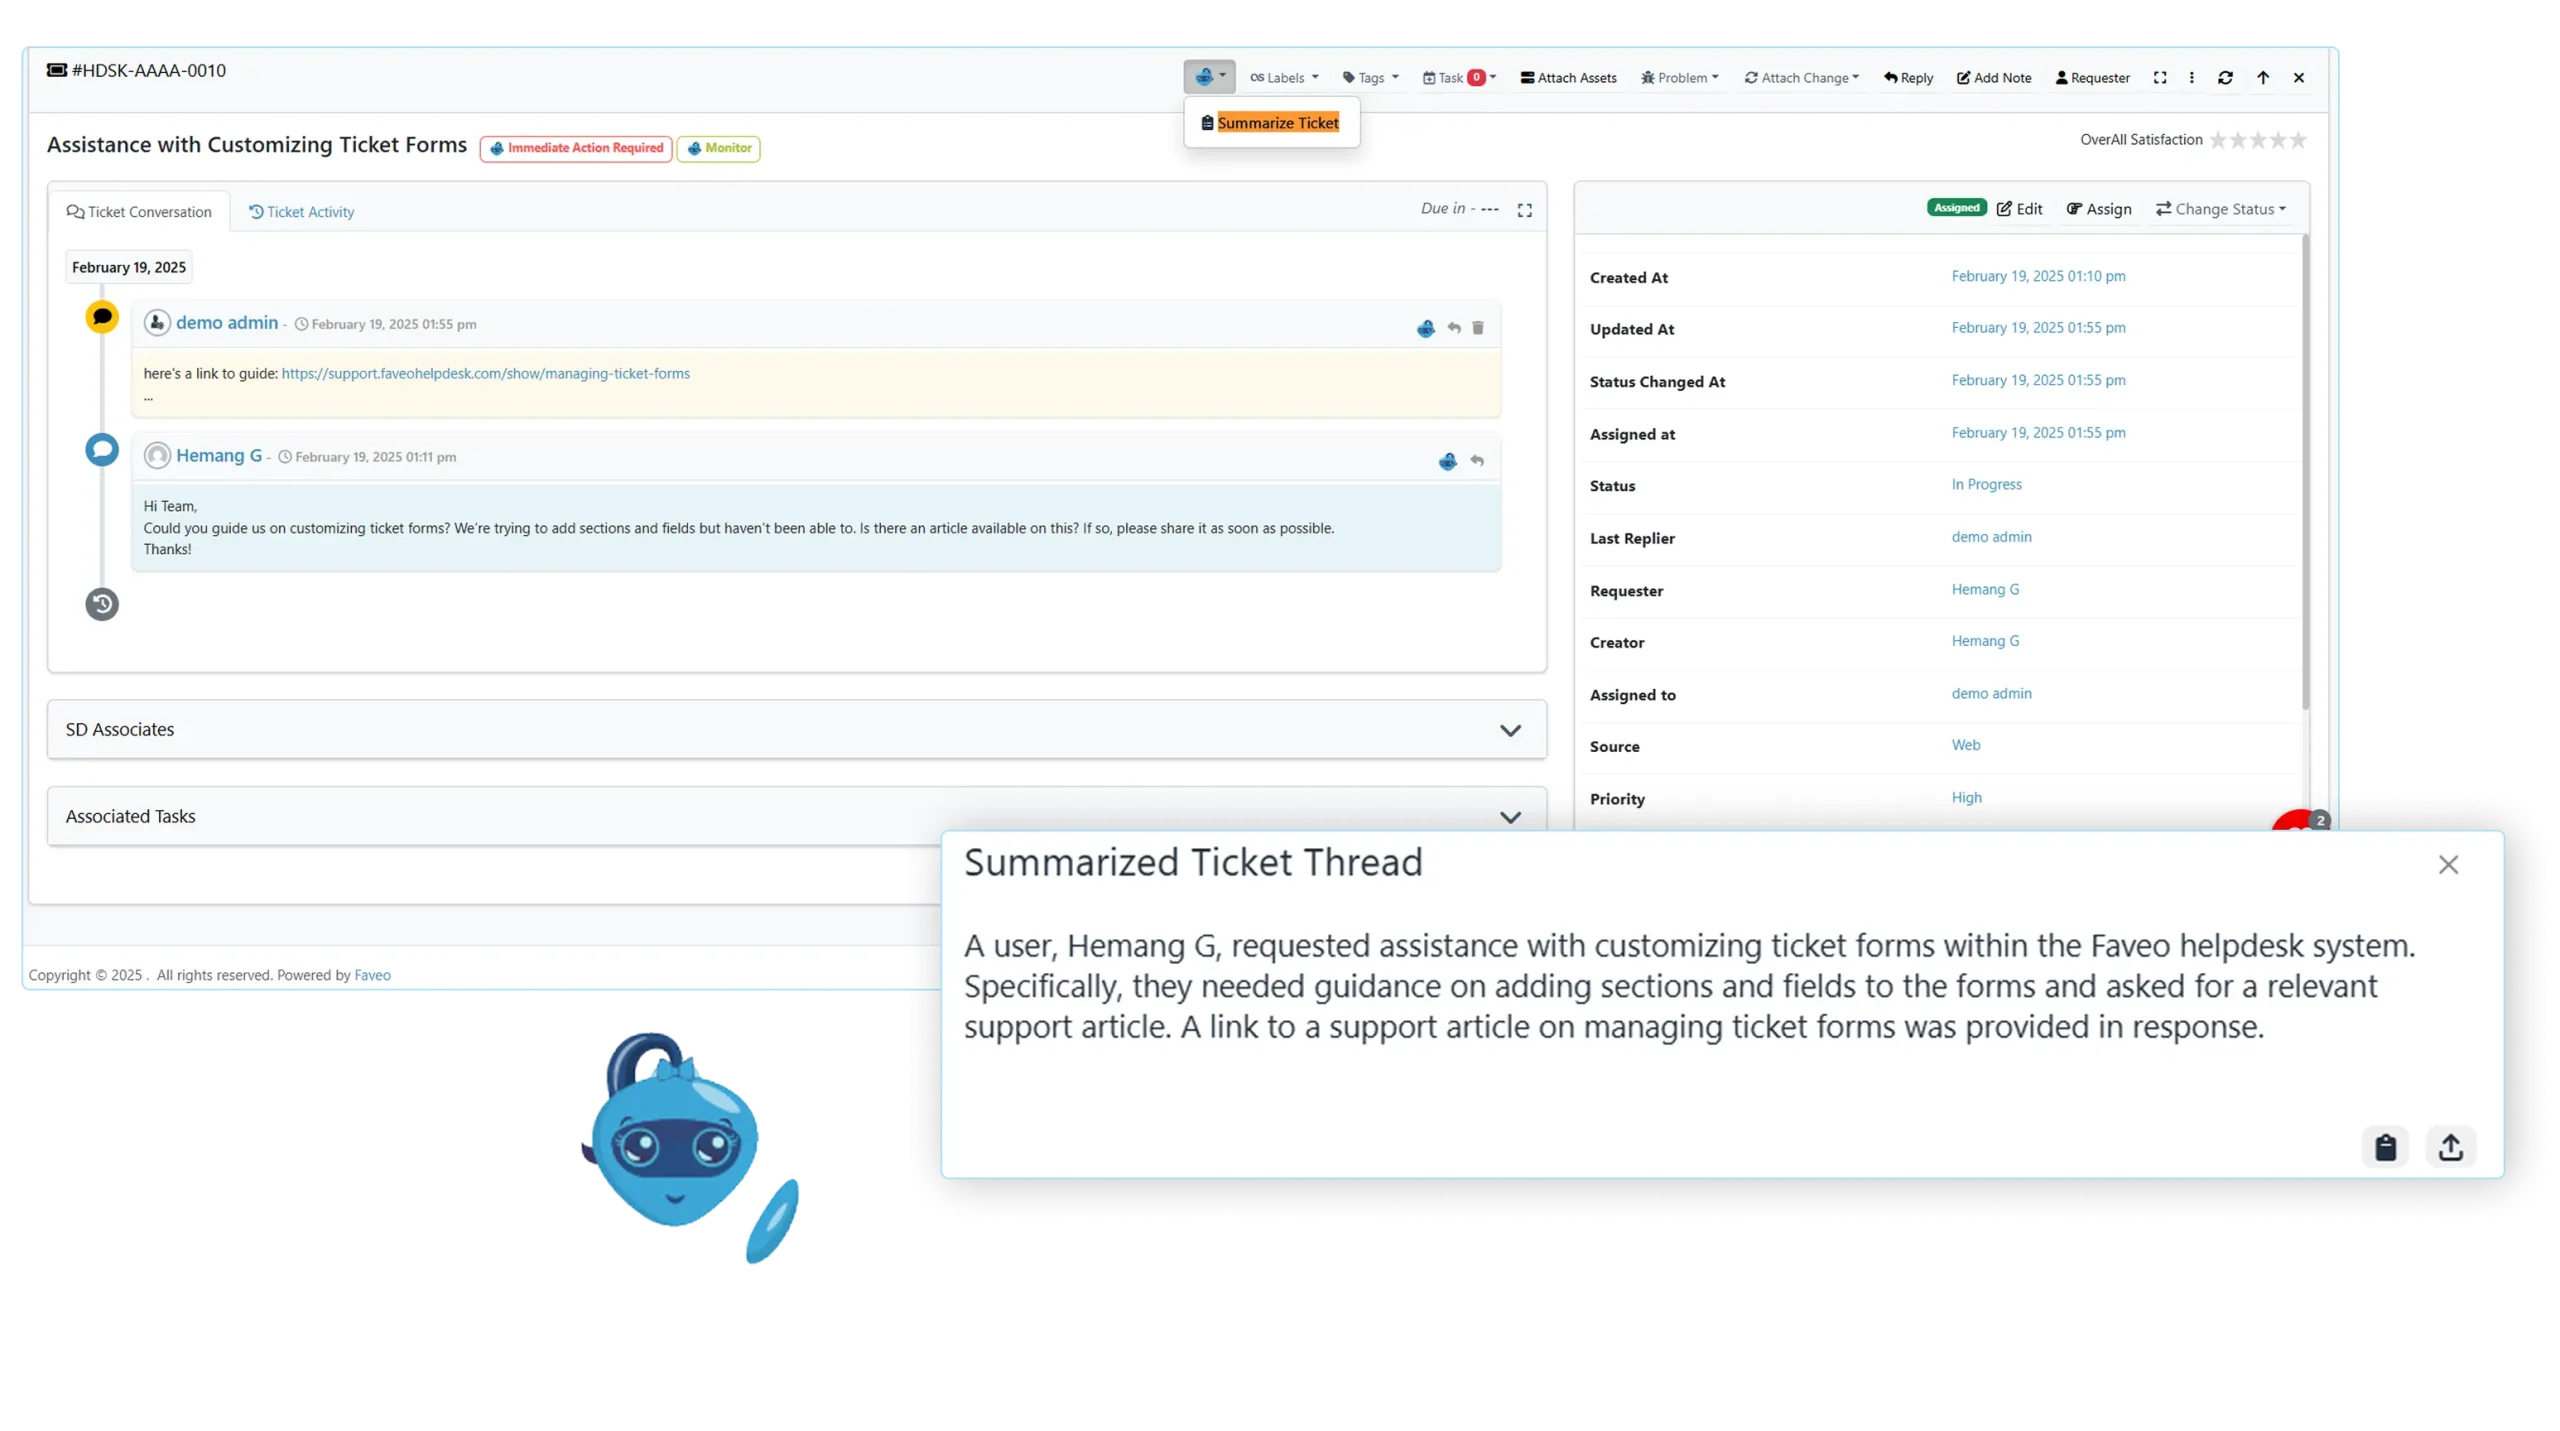Click AI bot icon on demo admin's message
This screenshot has width=2560, height=1431.
pyautogui.click(x=1426, y=328)
